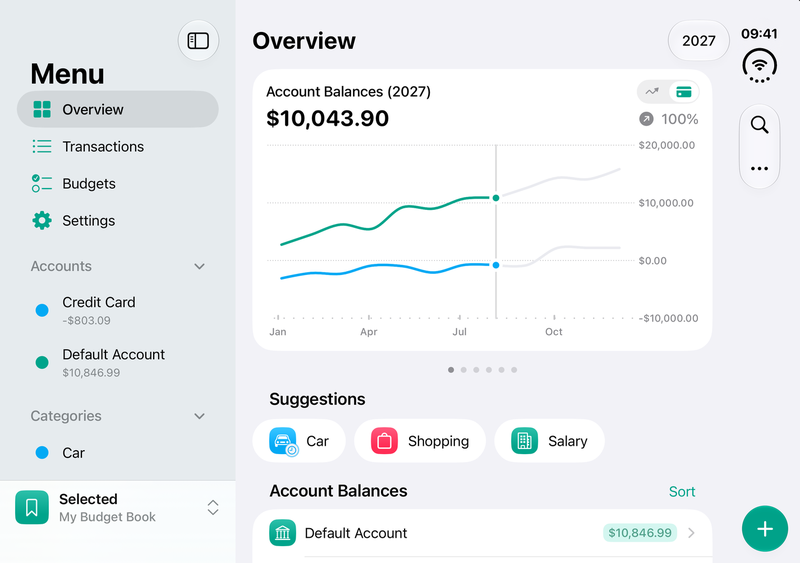Screen dimensions: 800x563
Task: Switch chart to account card view
Action: click(684, 92)
